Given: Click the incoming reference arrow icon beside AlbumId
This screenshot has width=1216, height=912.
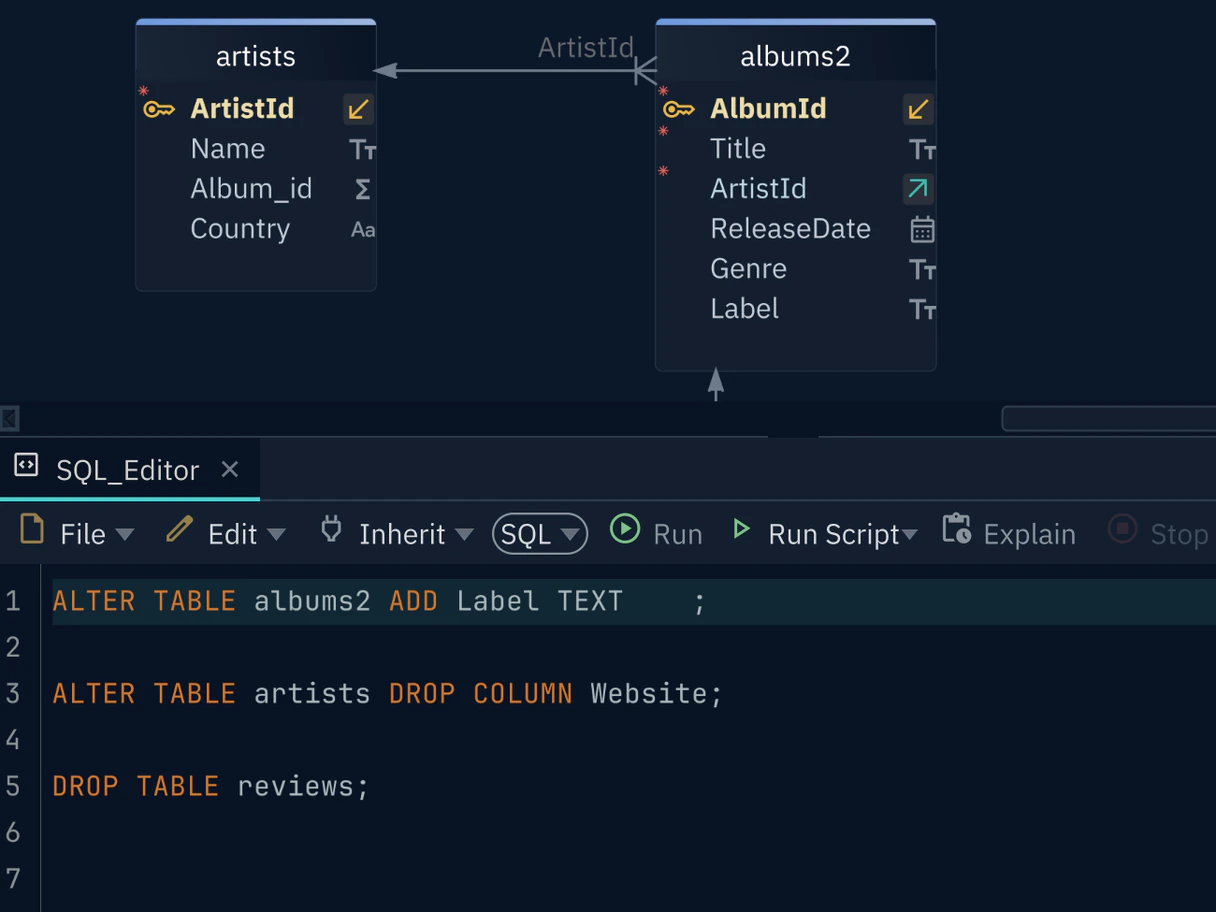Looking at the screenshot, I should pos(918,109).
